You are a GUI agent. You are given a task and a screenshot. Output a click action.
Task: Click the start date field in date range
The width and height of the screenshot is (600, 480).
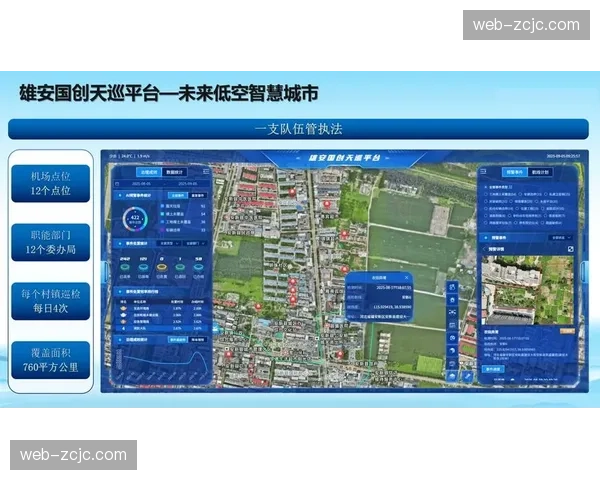141,184
